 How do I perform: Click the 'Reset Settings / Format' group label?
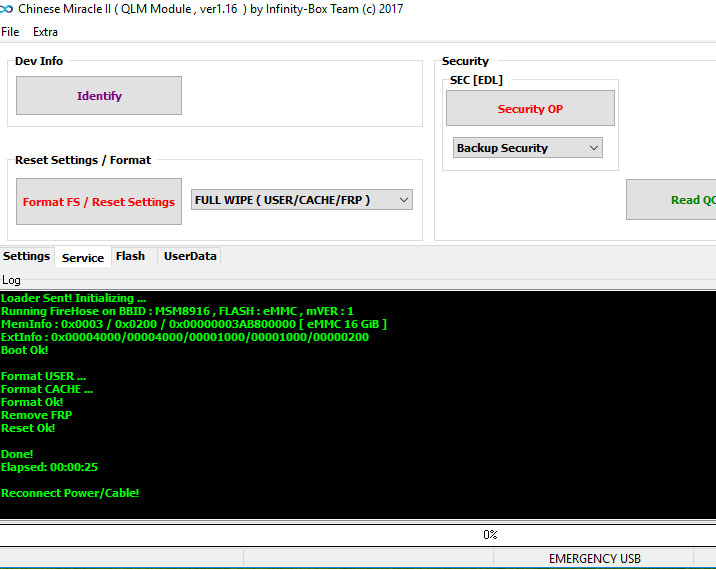tap(83, 160)
